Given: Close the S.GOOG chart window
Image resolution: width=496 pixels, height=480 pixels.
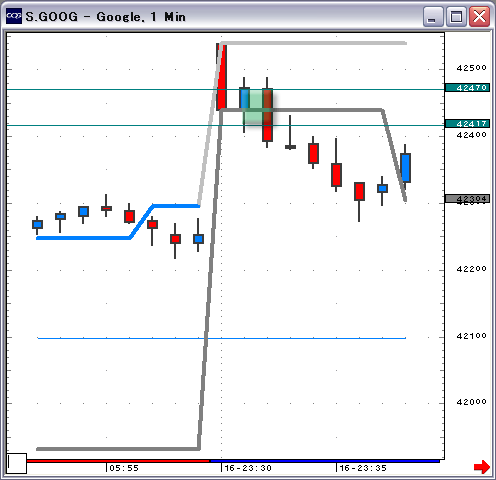Looking at the screenshot, I should point(479,17).
